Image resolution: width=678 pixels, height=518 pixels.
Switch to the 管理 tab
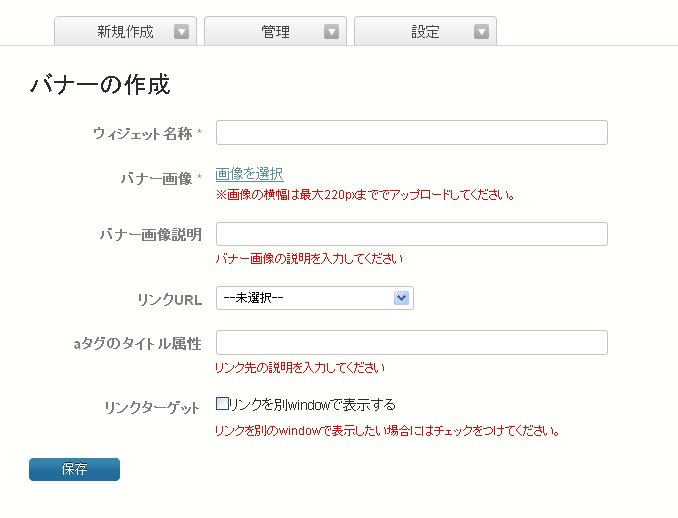(275, 31)
